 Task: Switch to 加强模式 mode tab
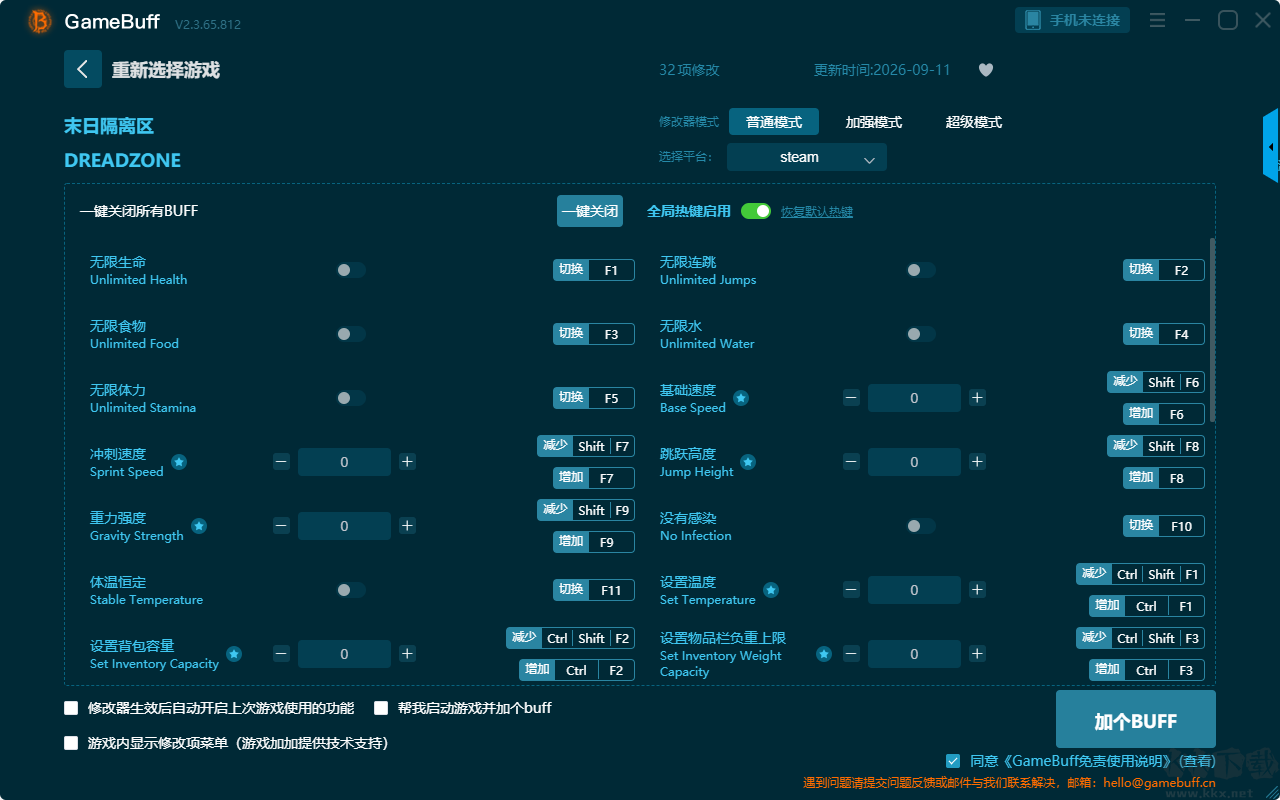(874, 122)
